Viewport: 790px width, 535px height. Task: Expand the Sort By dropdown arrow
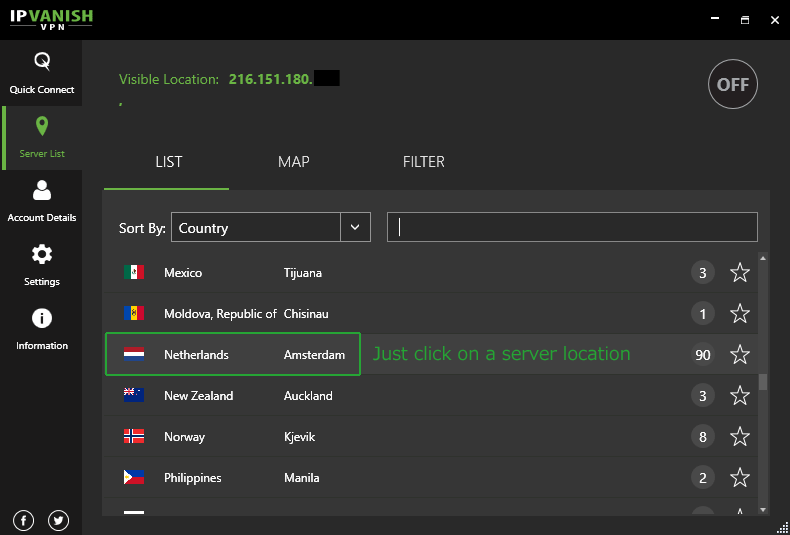pyautogui.click(x=355, y=228)
